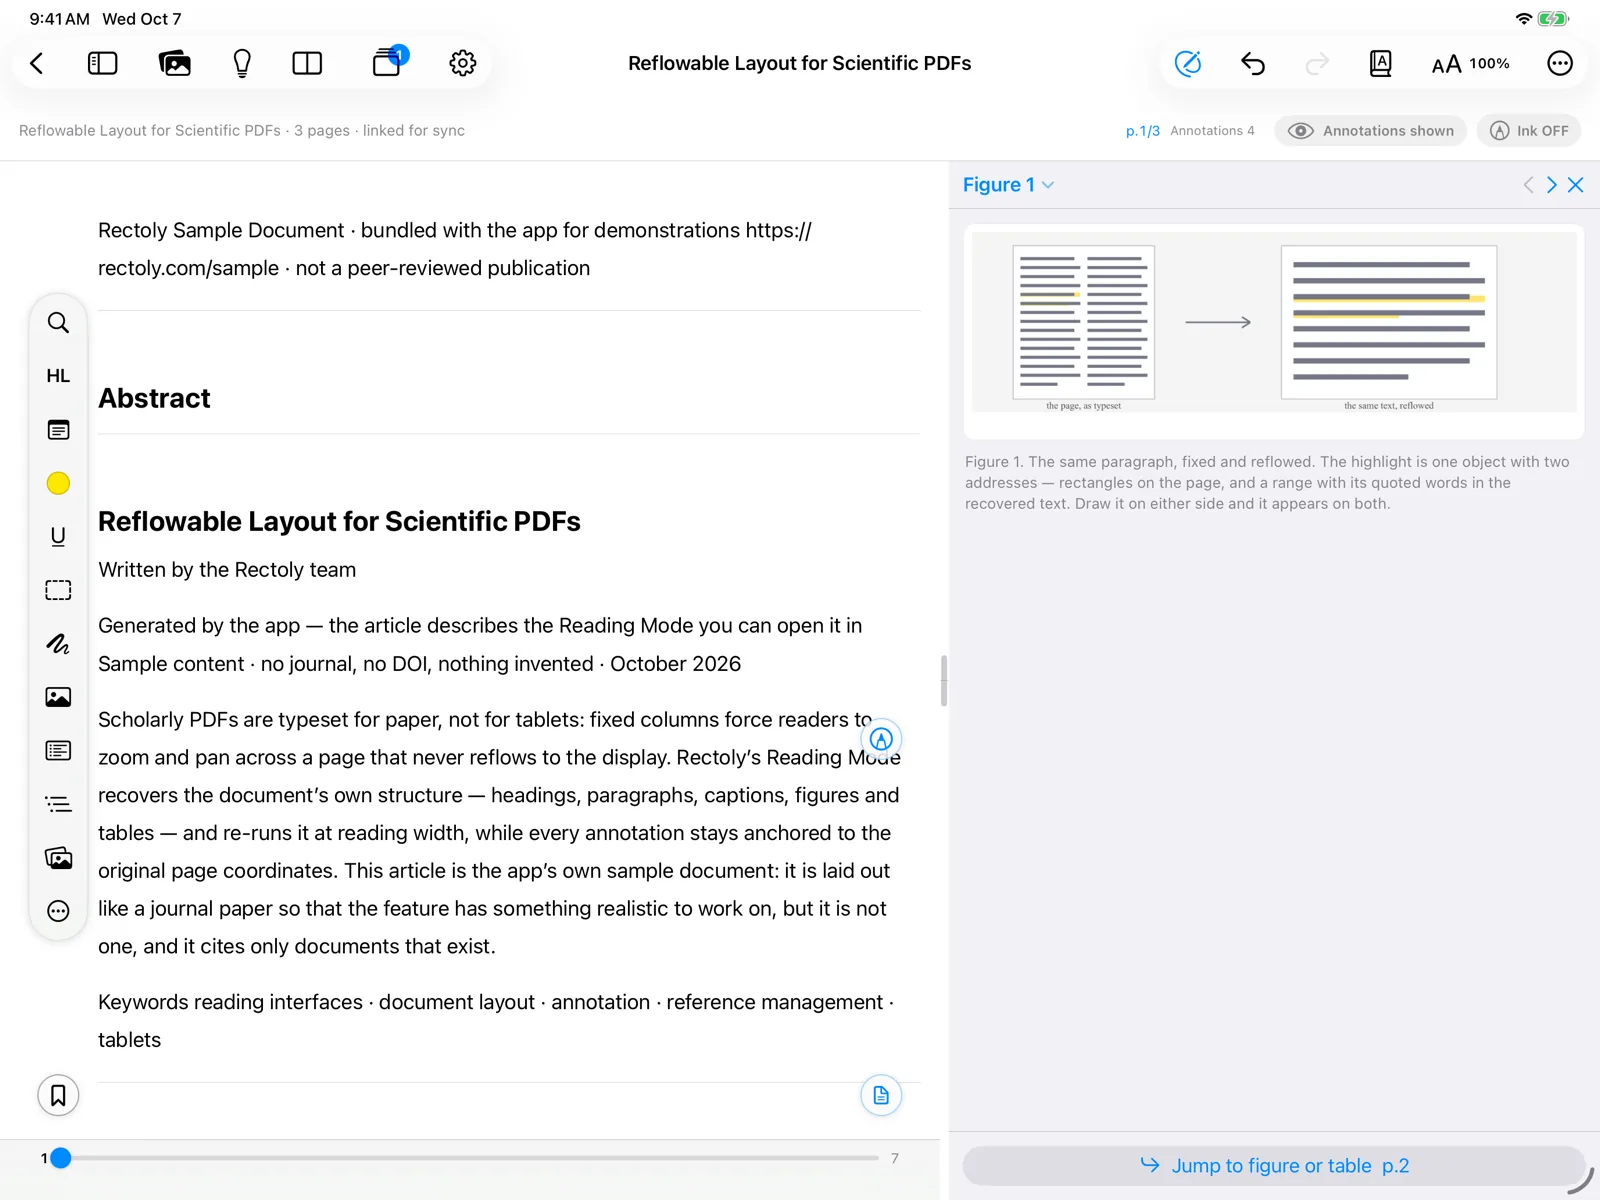This screenshot has width=1600, height=1200.
Task: Tap the lightbulb ideas icon
Action: 242,64
